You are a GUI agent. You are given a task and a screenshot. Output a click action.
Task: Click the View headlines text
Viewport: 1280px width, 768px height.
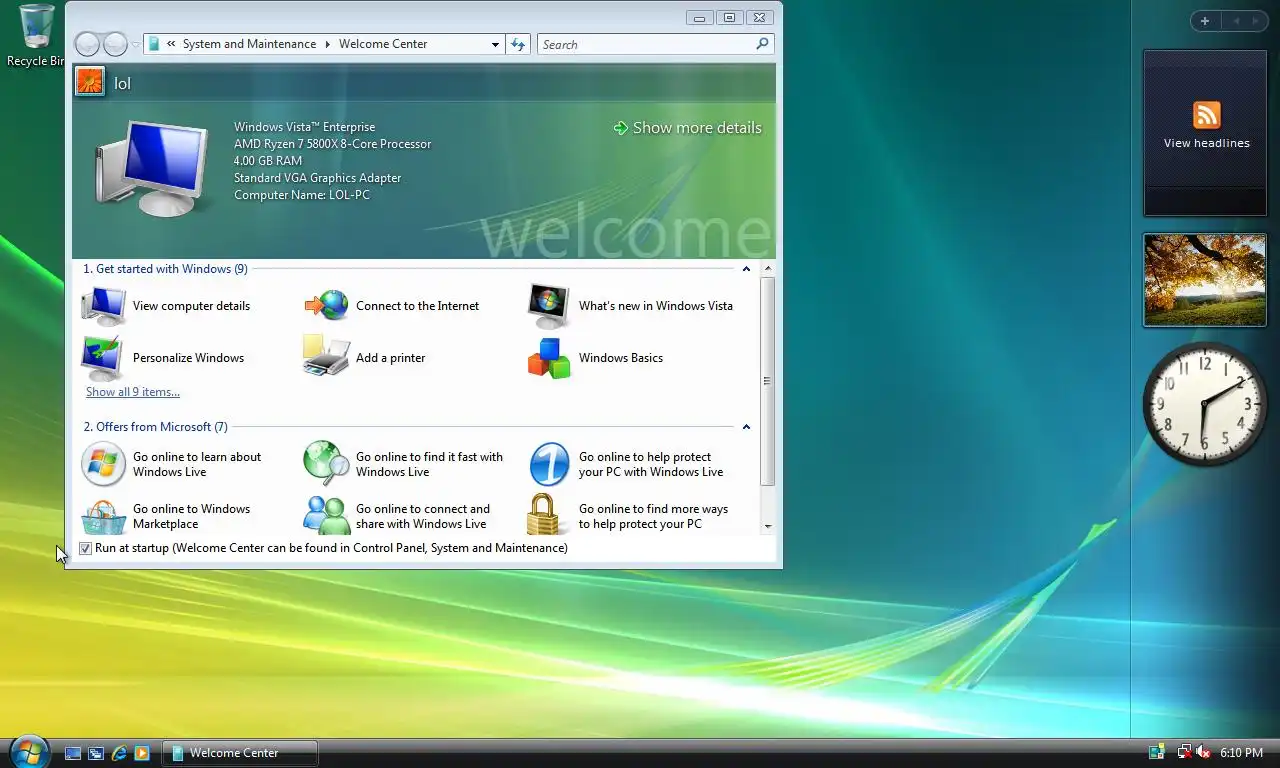(x=1206, y=143)
